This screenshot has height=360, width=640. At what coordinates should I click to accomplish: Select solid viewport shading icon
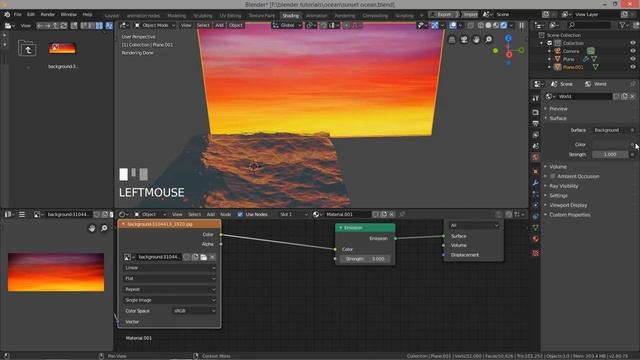click(x=488, y=25)
